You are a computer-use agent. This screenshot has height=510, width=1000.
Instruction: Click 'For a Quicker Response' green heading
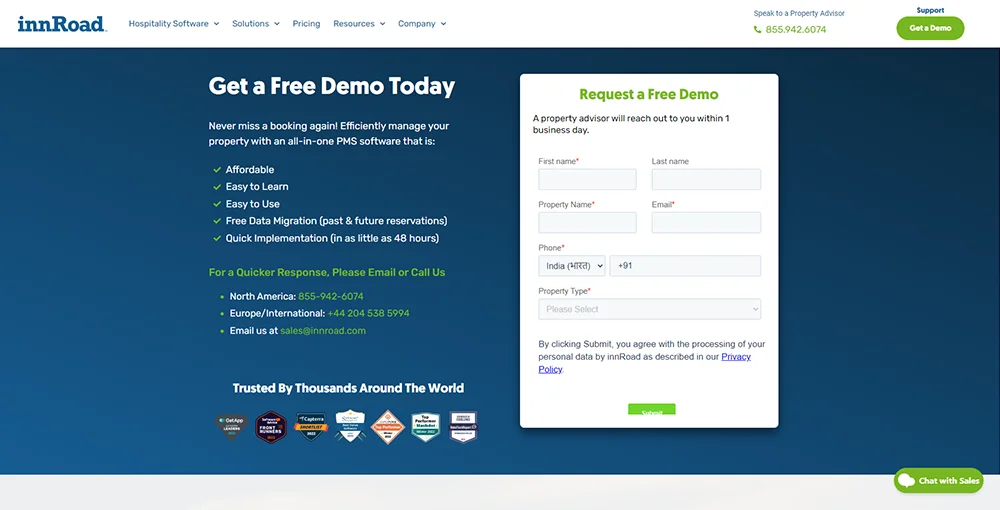point(327,272)
